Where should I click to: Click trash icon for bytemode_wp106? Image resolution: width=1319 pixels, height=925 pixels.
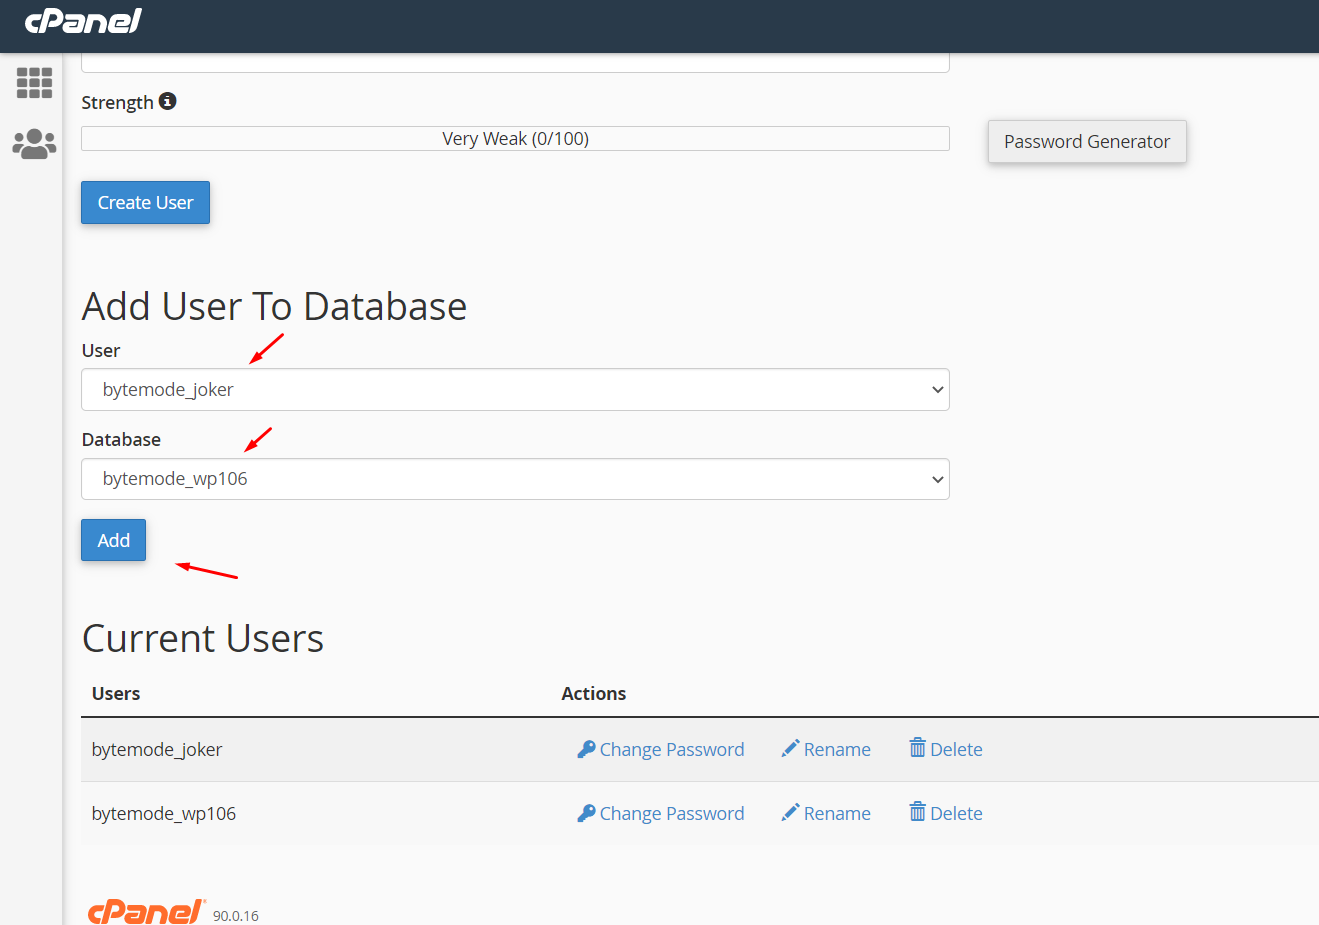coord(917,812)
